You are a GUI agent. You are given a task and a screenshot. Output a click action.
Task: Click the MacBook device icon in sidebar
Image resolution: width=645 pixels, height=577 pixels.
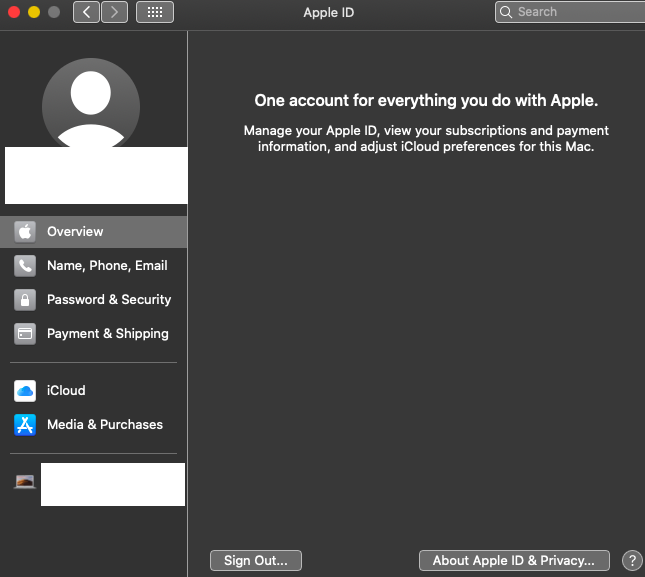click(25, 482)
